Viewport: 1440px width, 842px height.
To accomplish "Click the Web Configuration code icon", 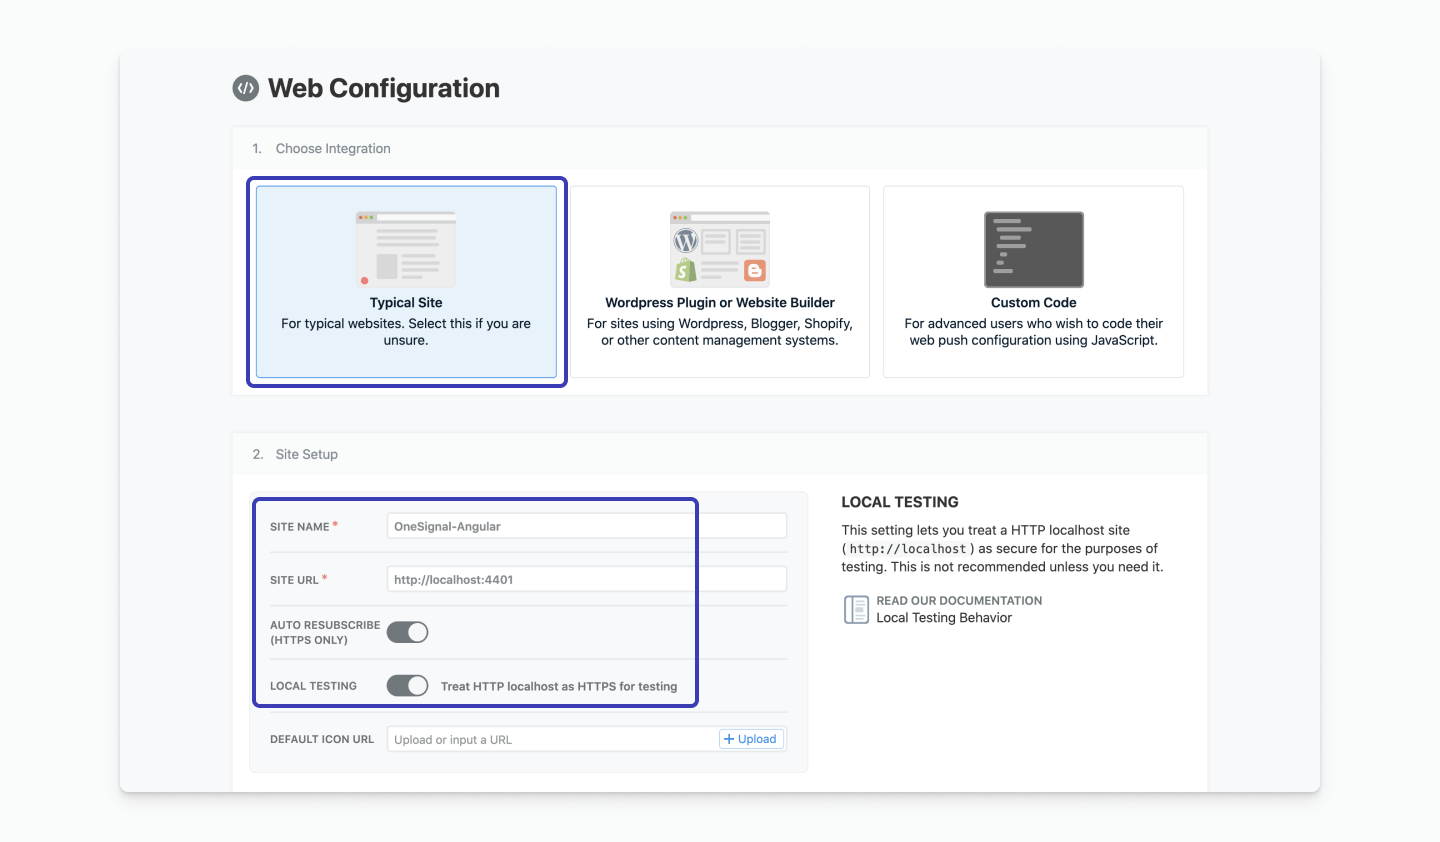I will click(246, 88).
